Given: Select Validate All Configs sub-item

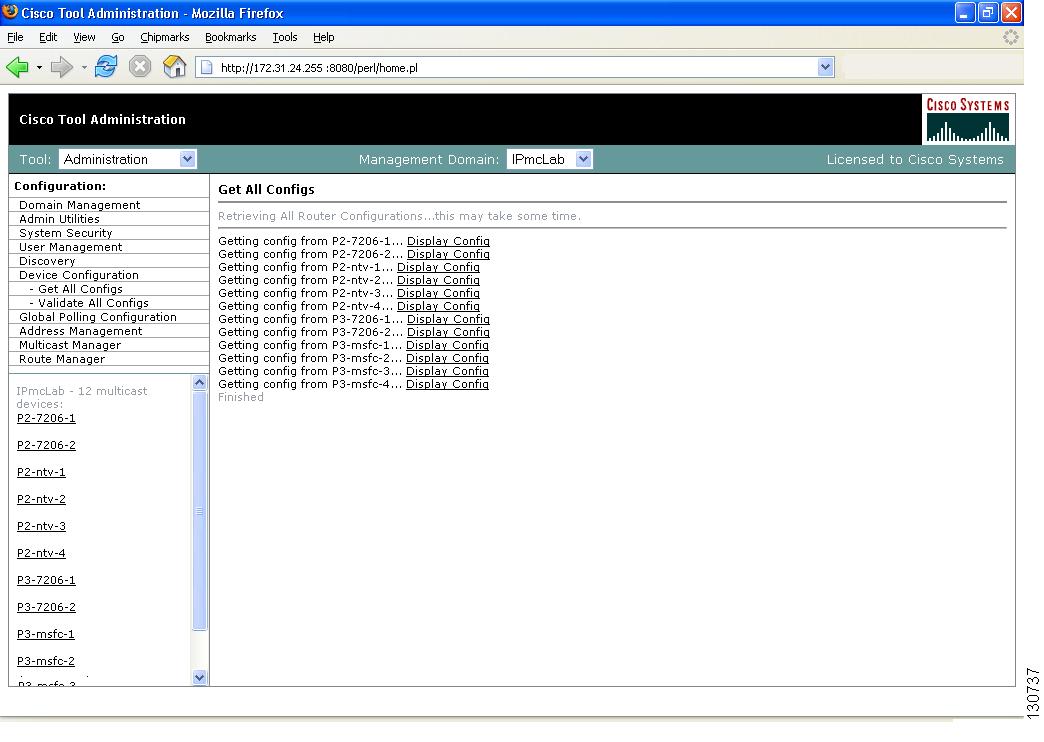Looking at the screenshot, I should [x=93, y=303].
